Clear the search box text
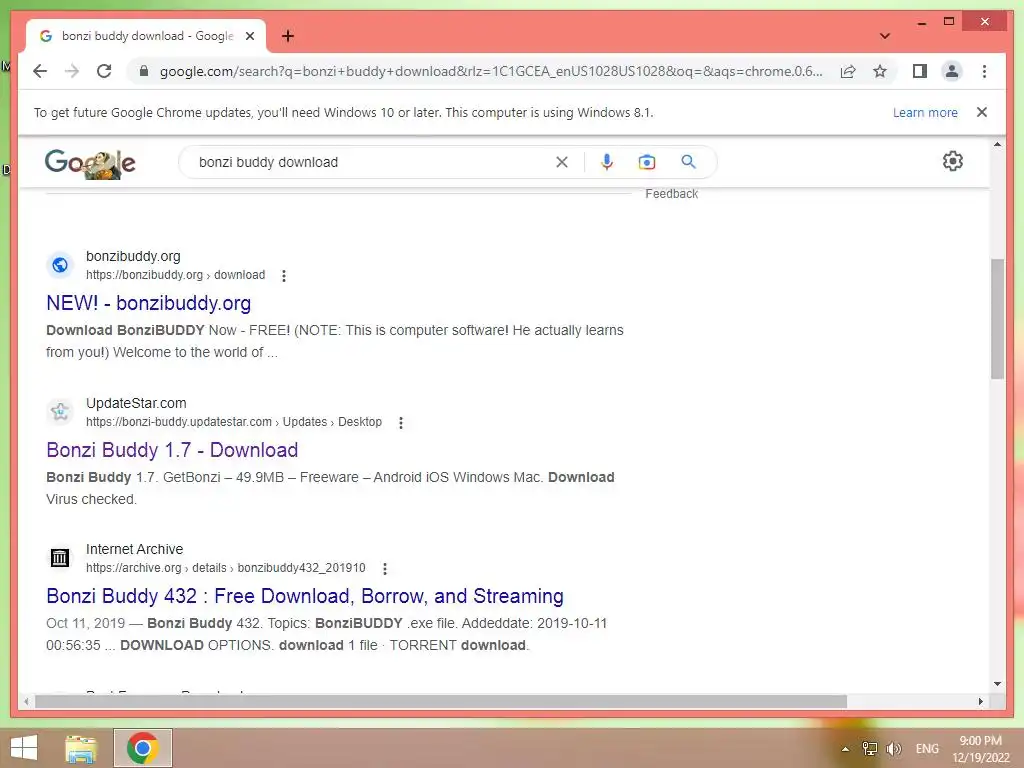Viewport: 1024px width, 768px height. pos(562,162)
